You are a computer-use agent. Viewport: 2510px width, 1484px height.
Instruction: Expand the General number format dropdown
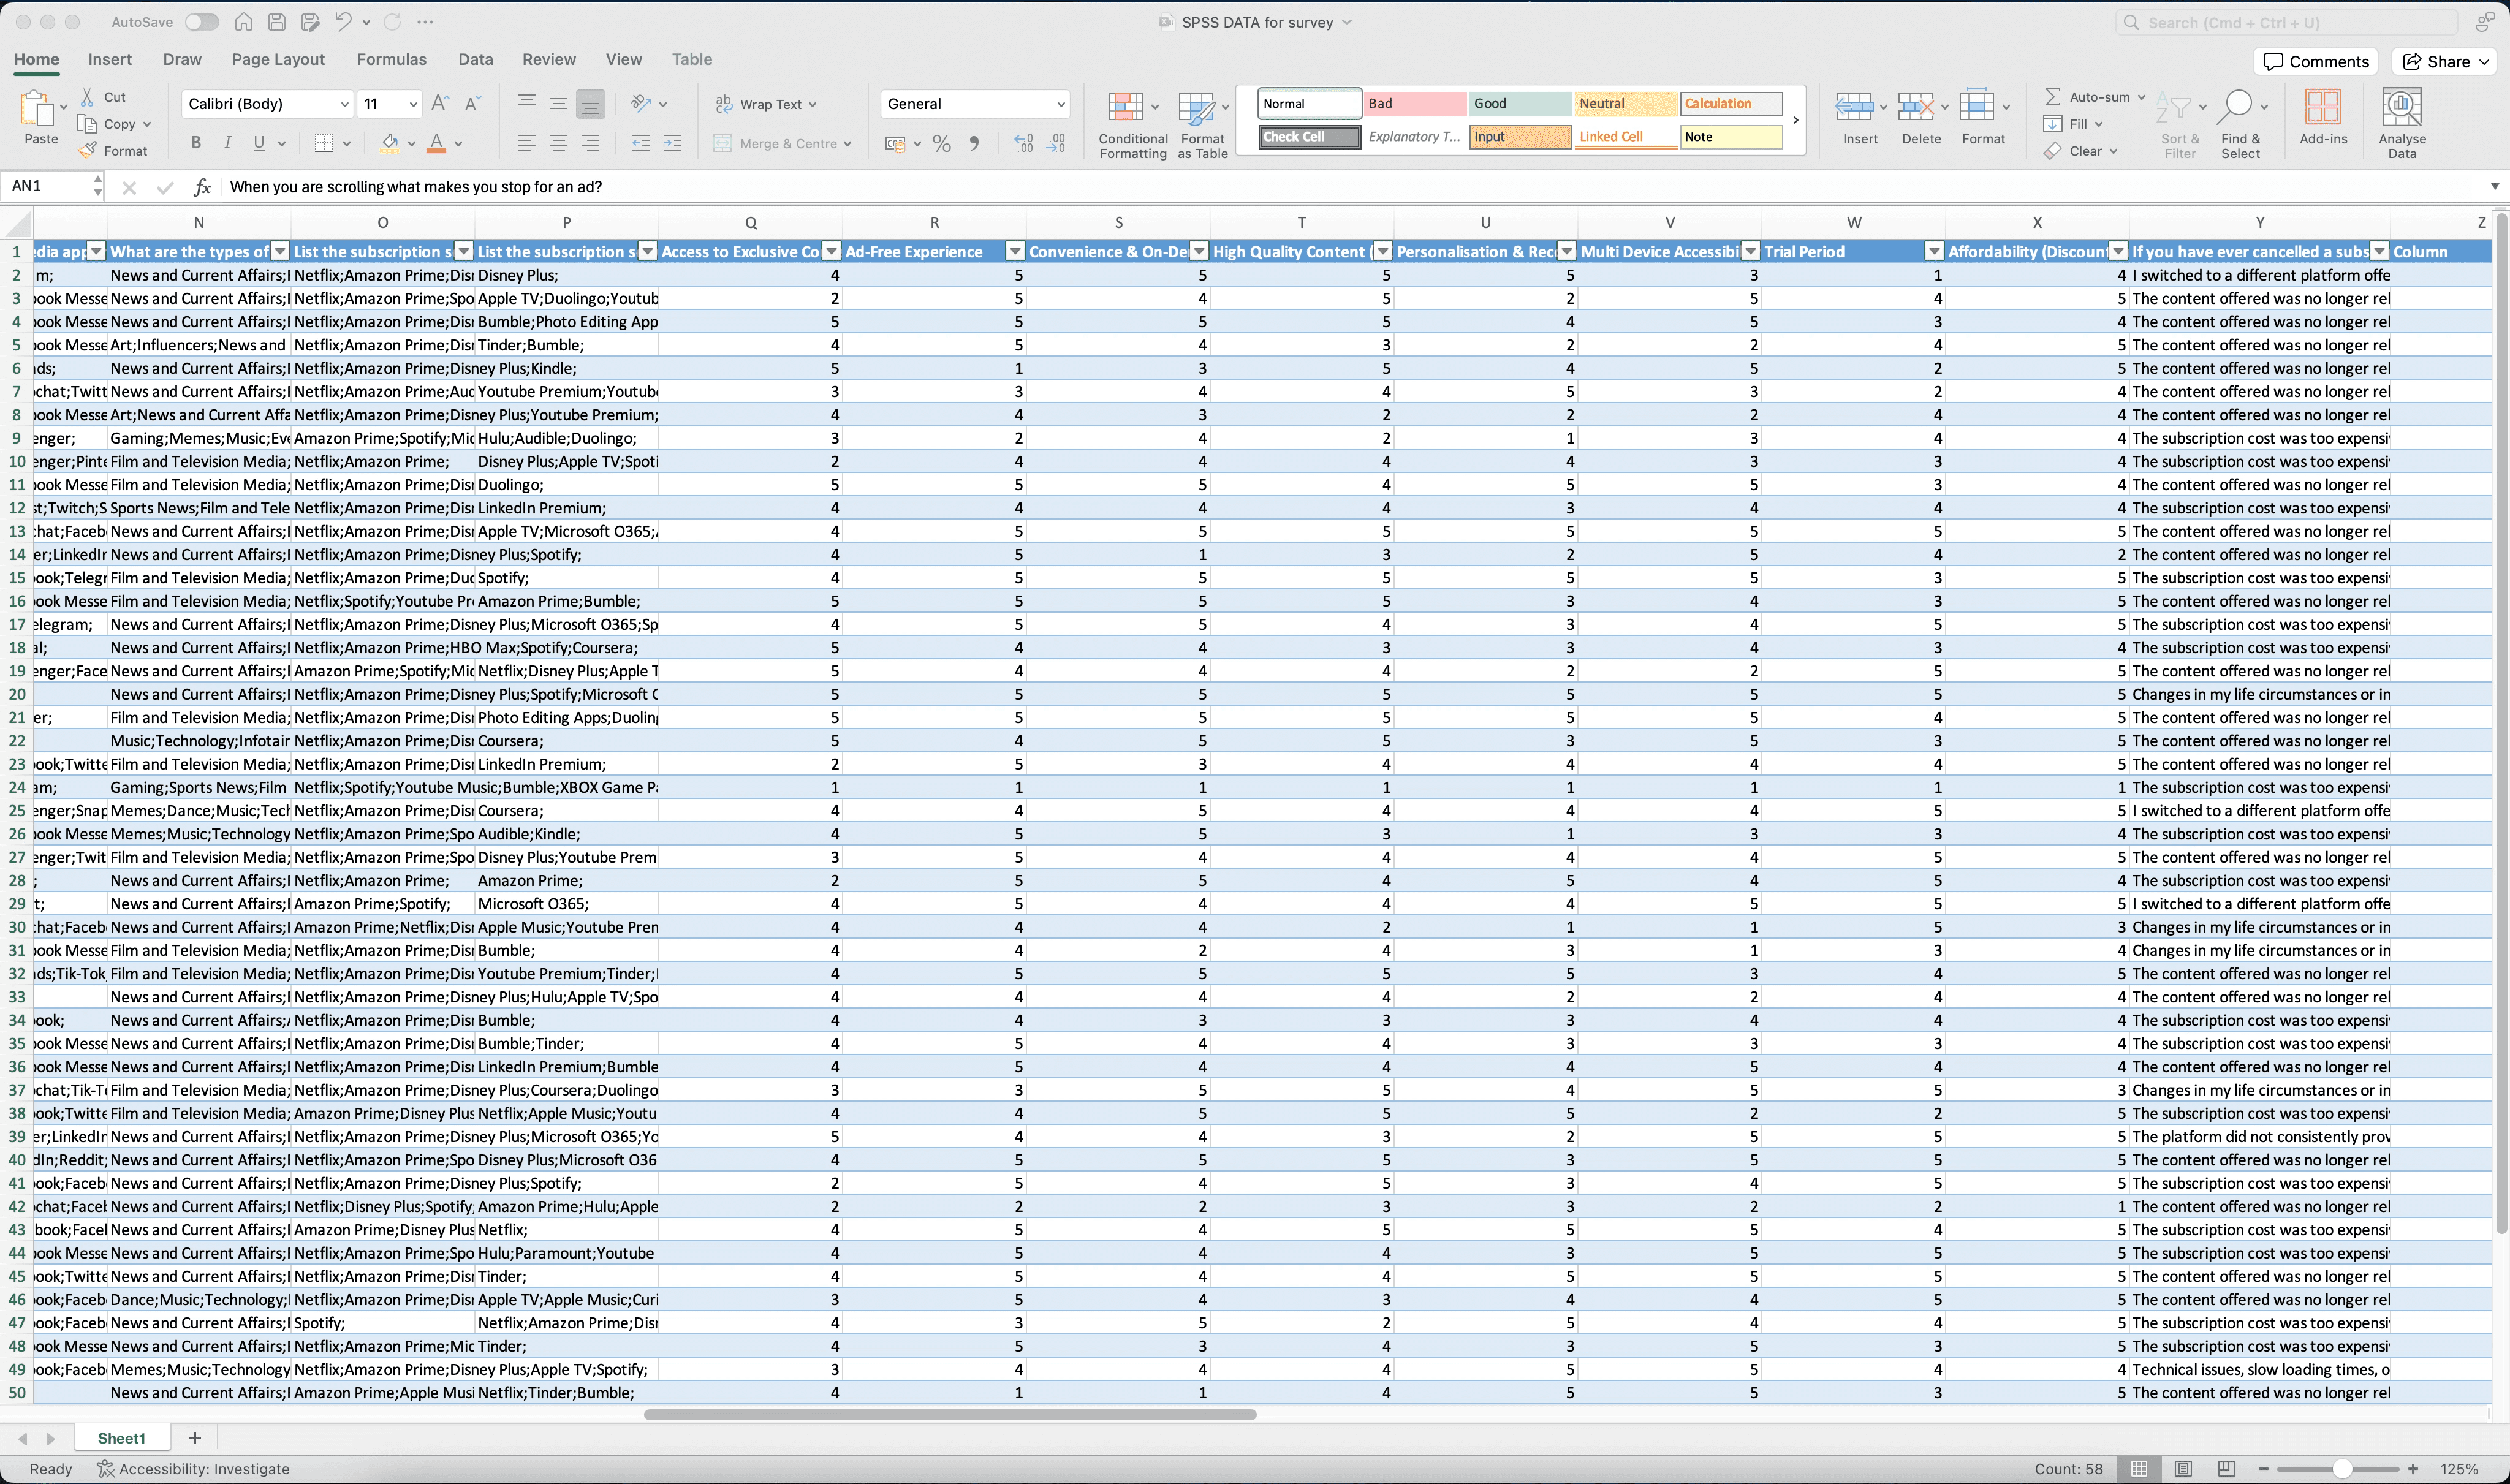click(x=1060, y=104)
